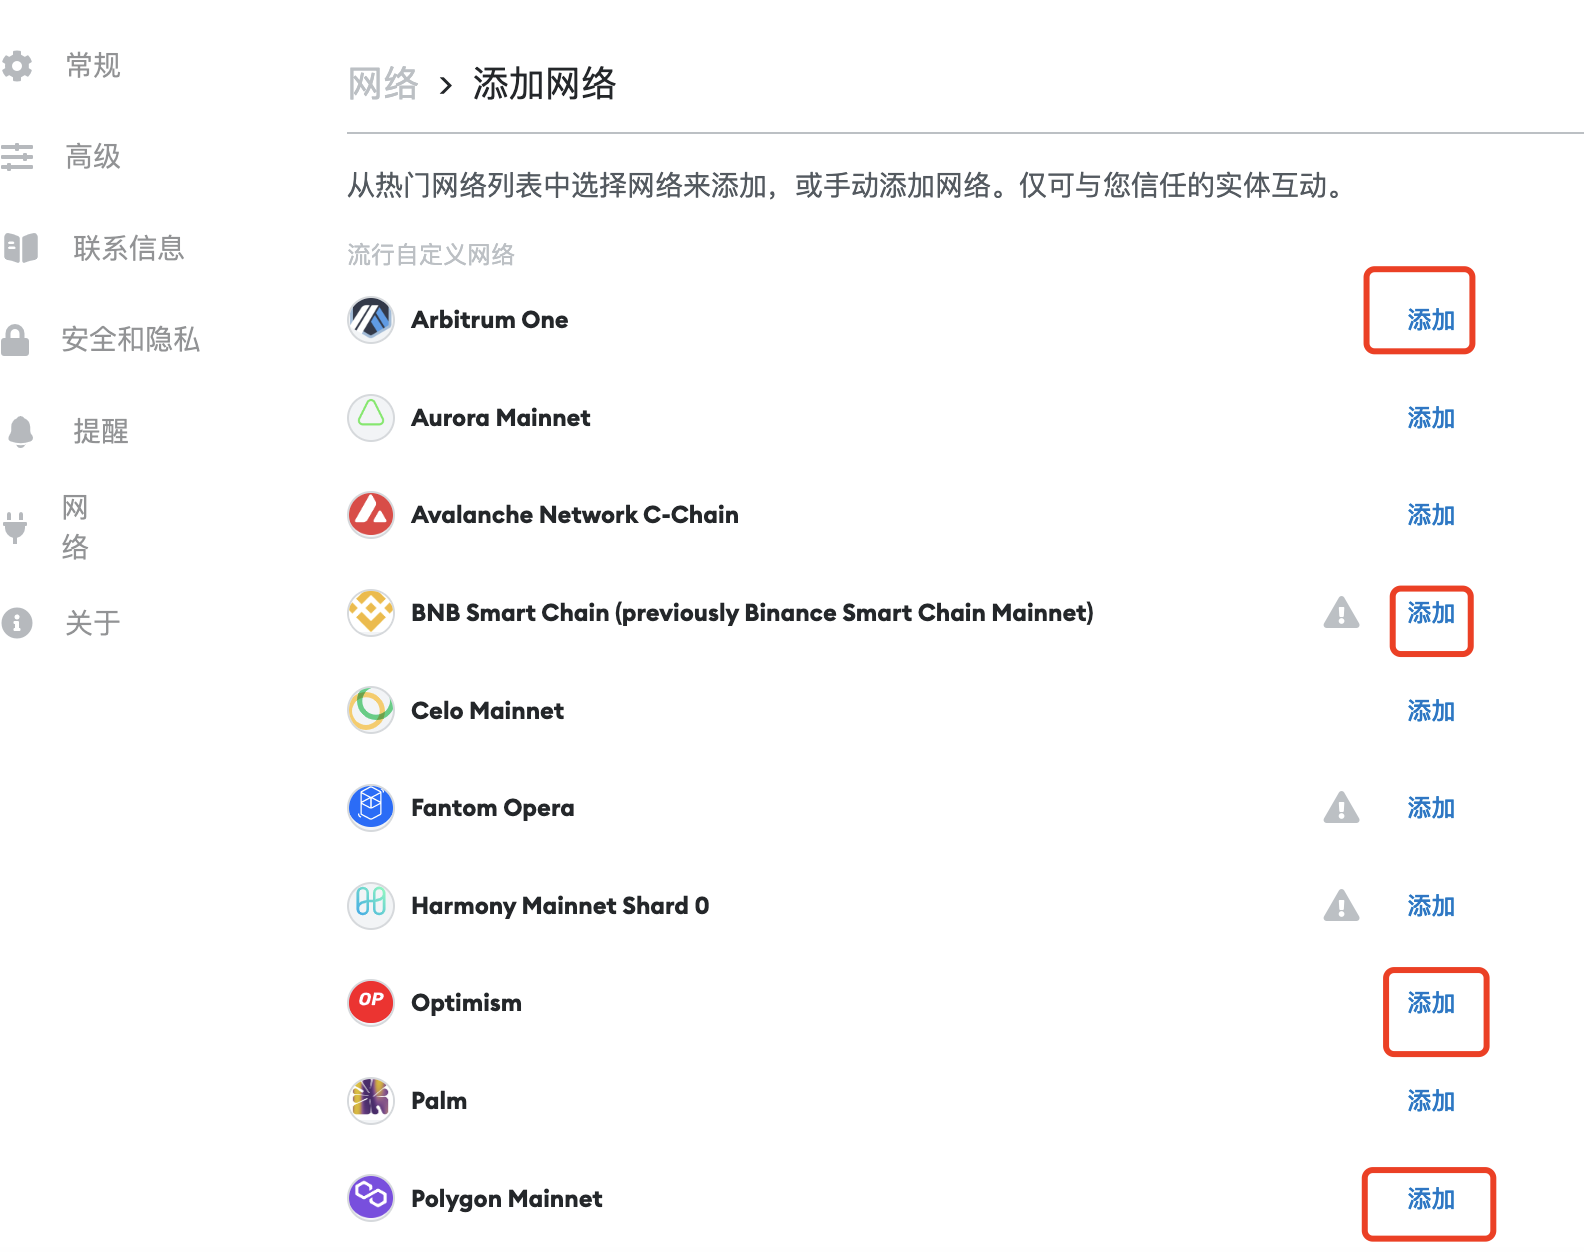Click the BNB Smart Chain logo
The height and width of the screenshot is (1252, 1584).
(x=371, y=612)
